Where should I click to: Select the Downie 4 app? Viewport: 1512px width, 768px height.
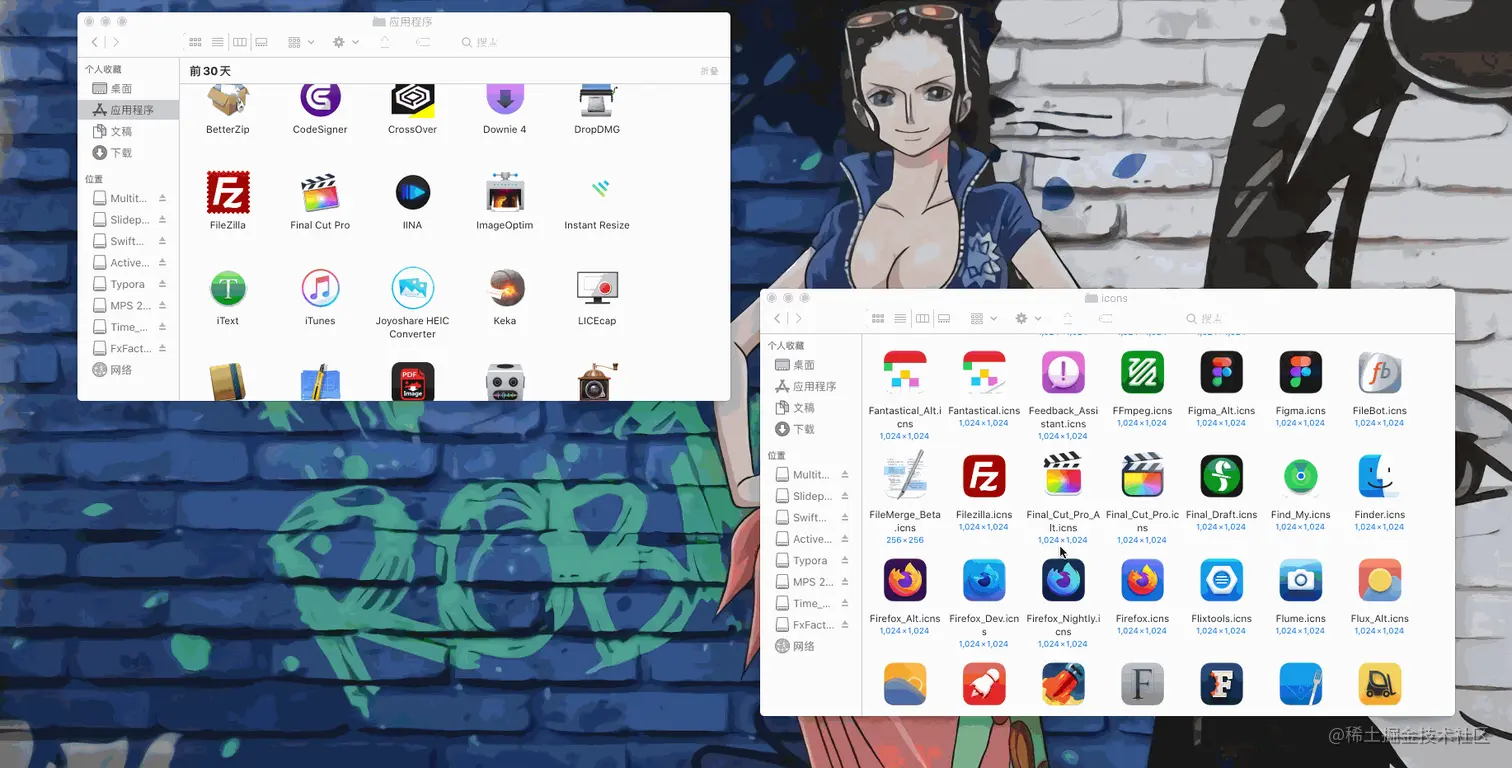[x=504, y=101]
